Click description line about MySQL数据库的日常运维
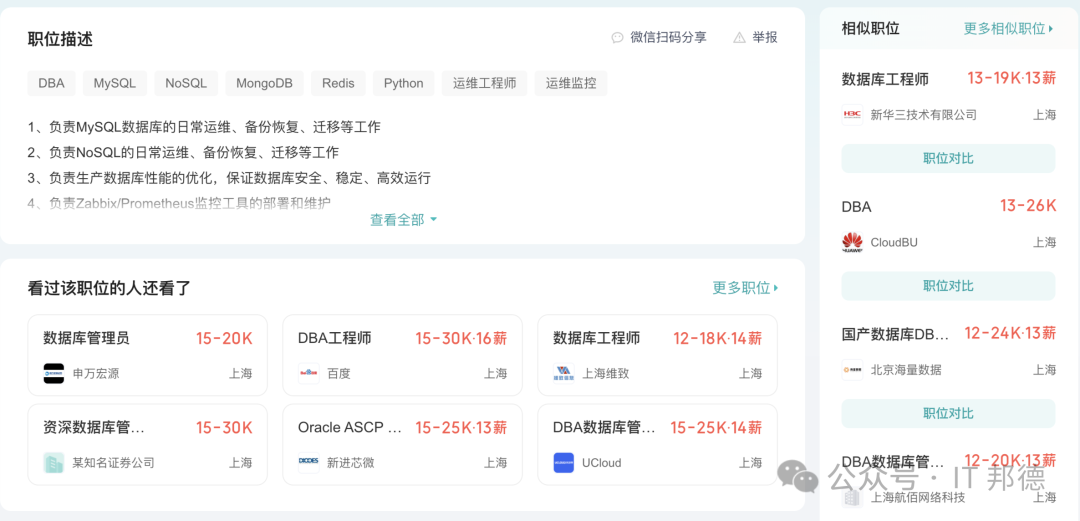1080x521 pixels. click(x=205, y=127)
